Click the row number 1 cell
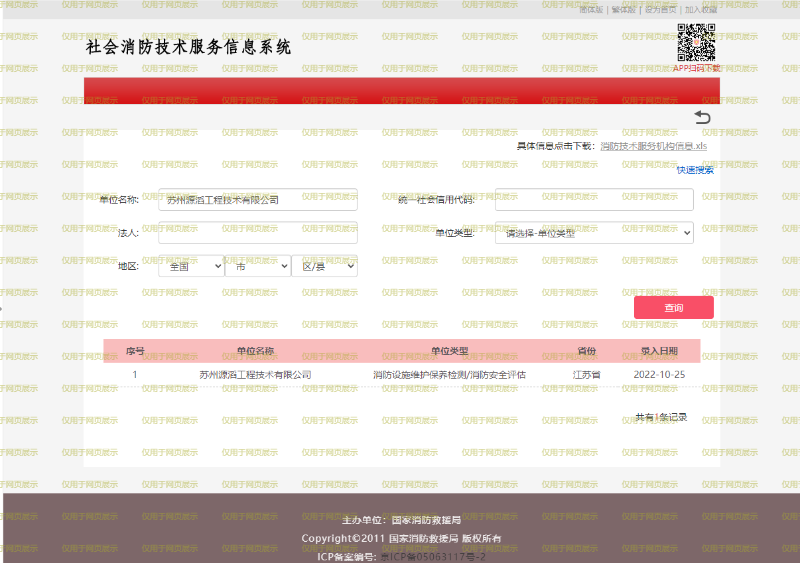This screenshot has width=800, height=563. click(x=135, y=375)
